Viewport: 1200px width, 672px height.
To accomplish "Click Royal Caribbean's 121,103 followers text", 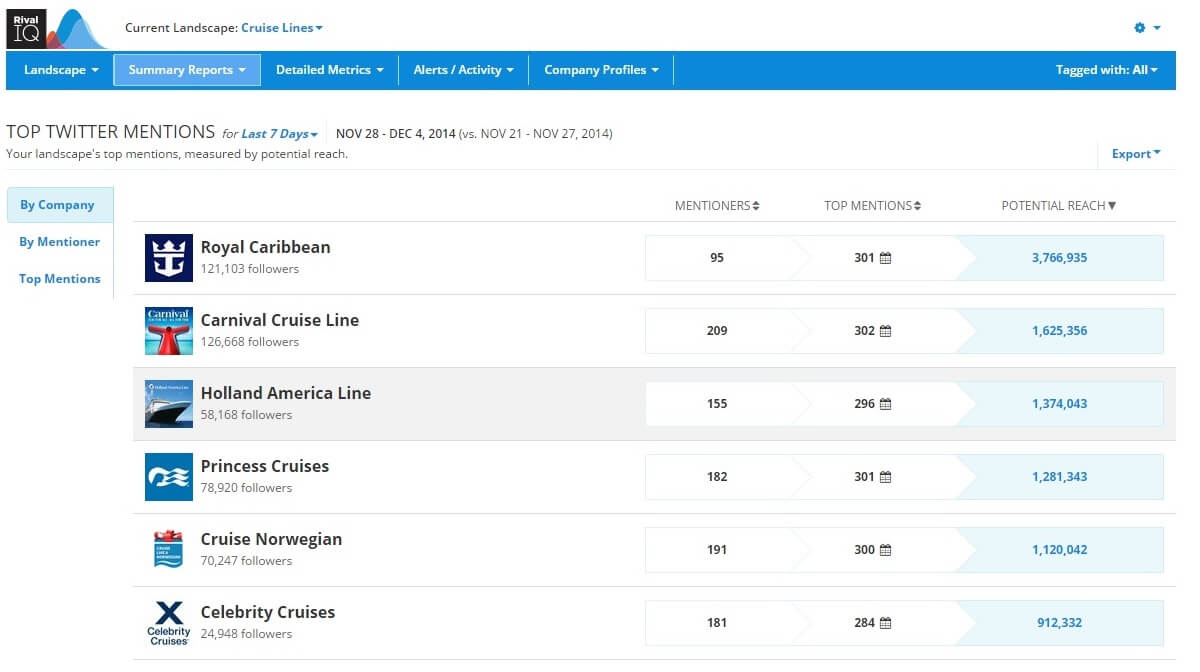I will click(250, 269).
